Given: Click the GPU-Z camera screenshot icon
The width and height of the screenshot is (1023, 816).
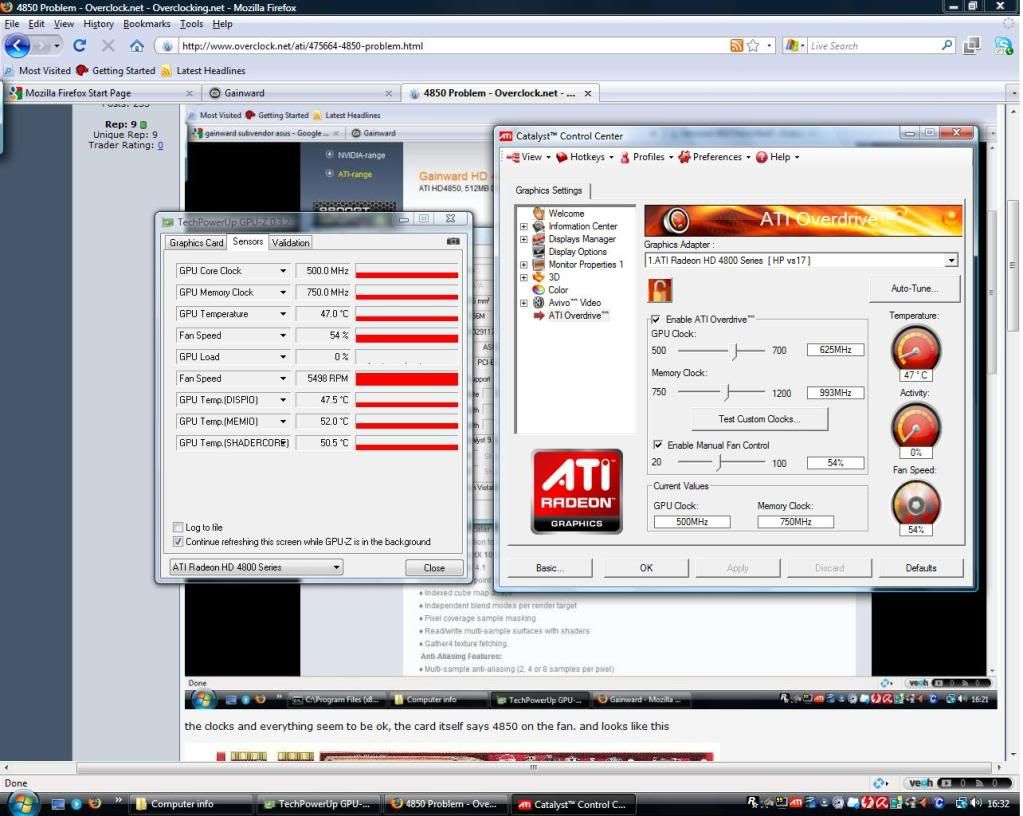Looking at the screenshot, I should (x=453, y=241).
